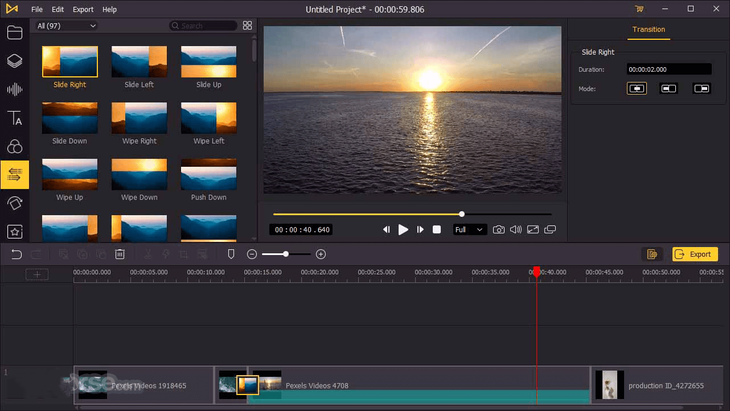Select the Transition properties tab
This screenshot has width=730, height=411.
649,29
